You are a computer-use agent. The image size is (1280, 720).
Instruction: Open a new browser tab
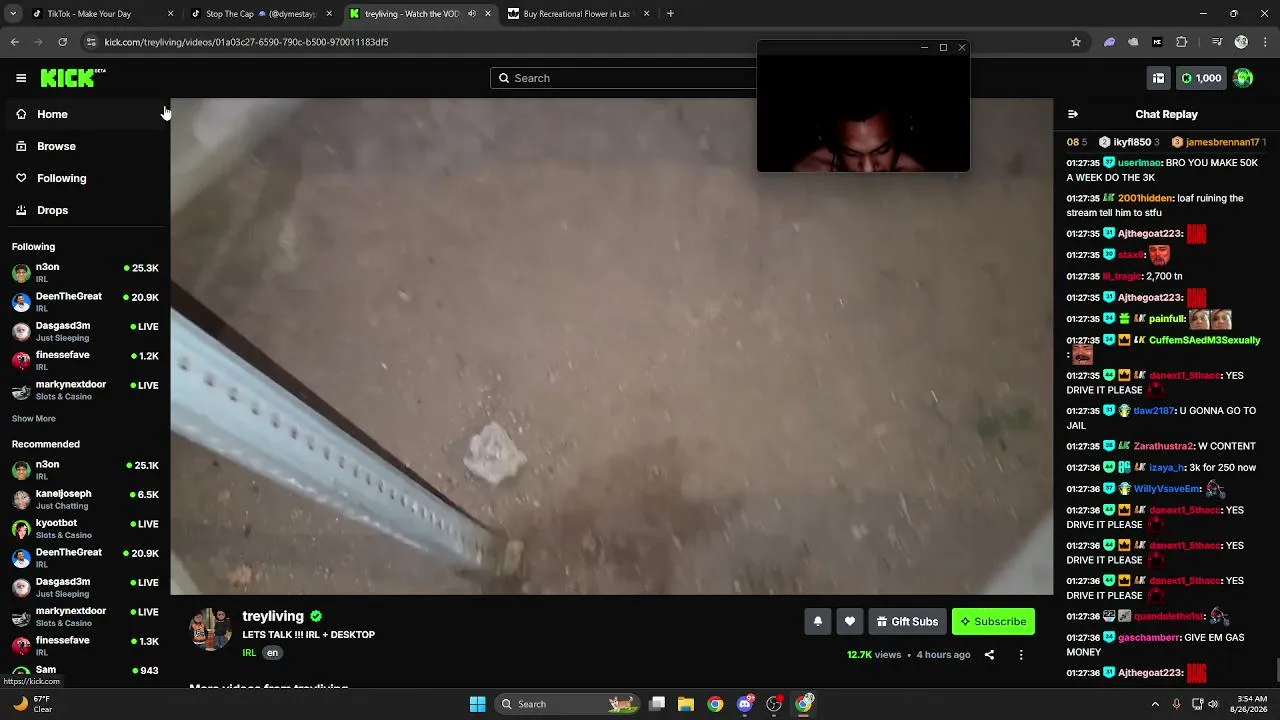point(670,14)
